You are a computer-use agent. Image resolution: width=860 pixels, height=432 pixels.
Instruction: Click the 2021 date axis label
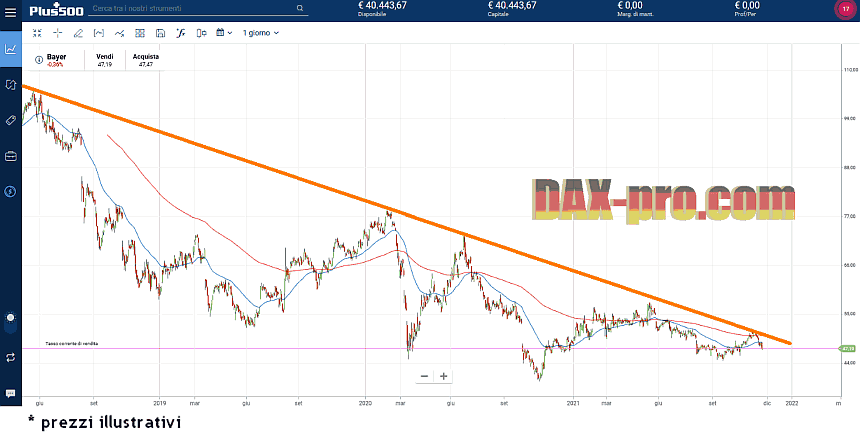point(573,403)
